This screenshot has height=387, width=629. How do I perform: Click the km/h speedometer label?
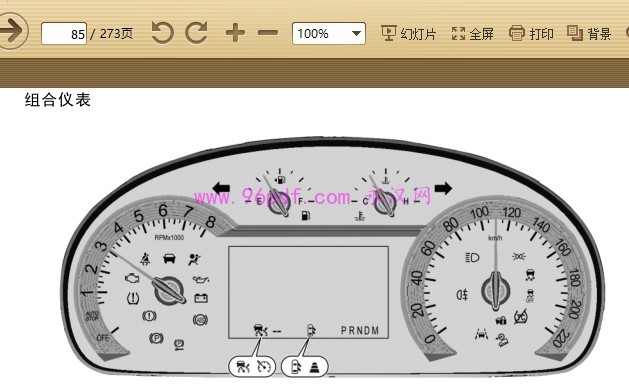(495, 238)
